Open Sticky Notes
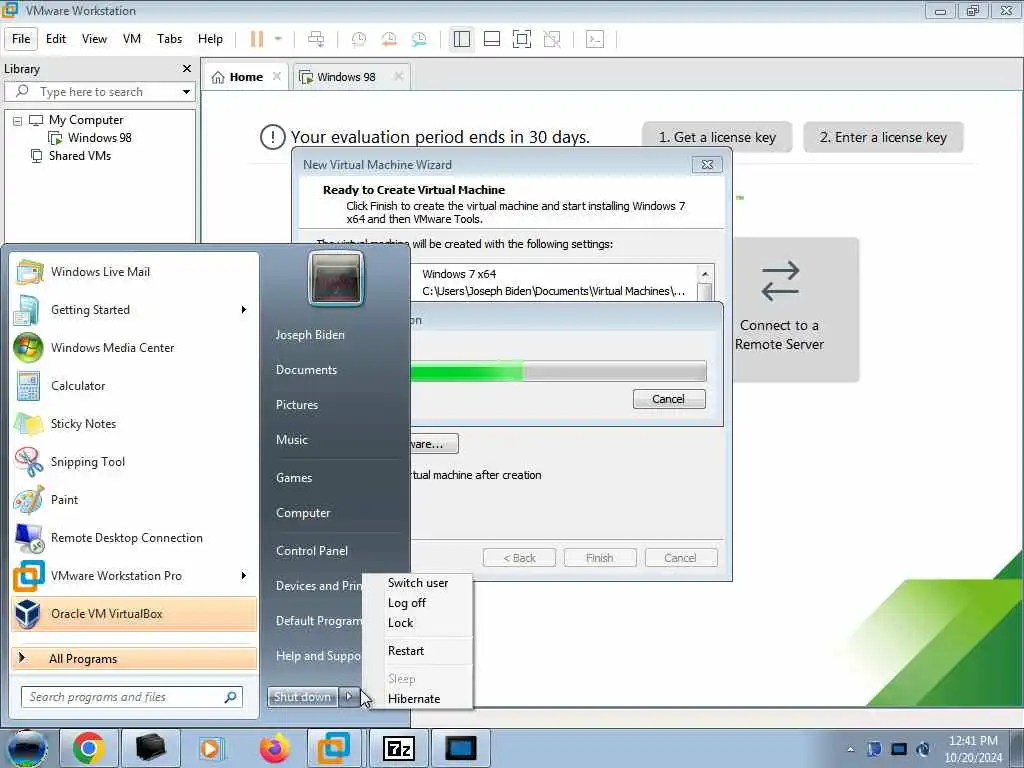The image size is (1024, 768). pos(135,424)
